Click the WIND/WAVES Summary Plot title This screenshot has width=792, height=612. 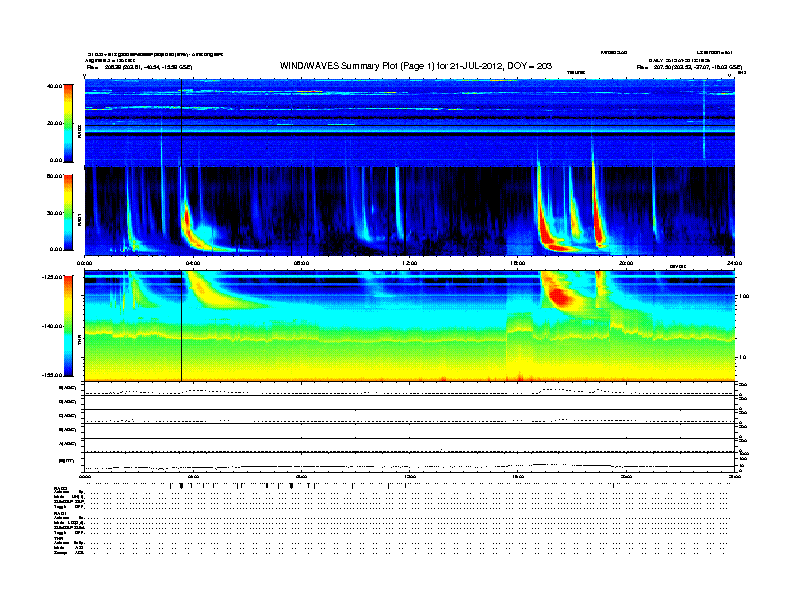(416, 66)
